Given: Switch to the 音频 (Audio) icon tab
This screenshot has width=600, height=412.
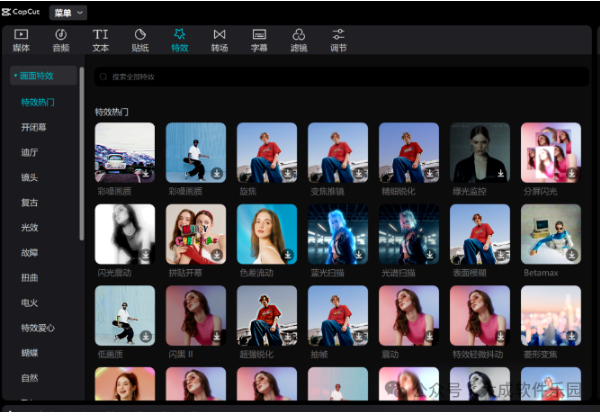Looking at the screenshot, I should [x=61, y=35].
